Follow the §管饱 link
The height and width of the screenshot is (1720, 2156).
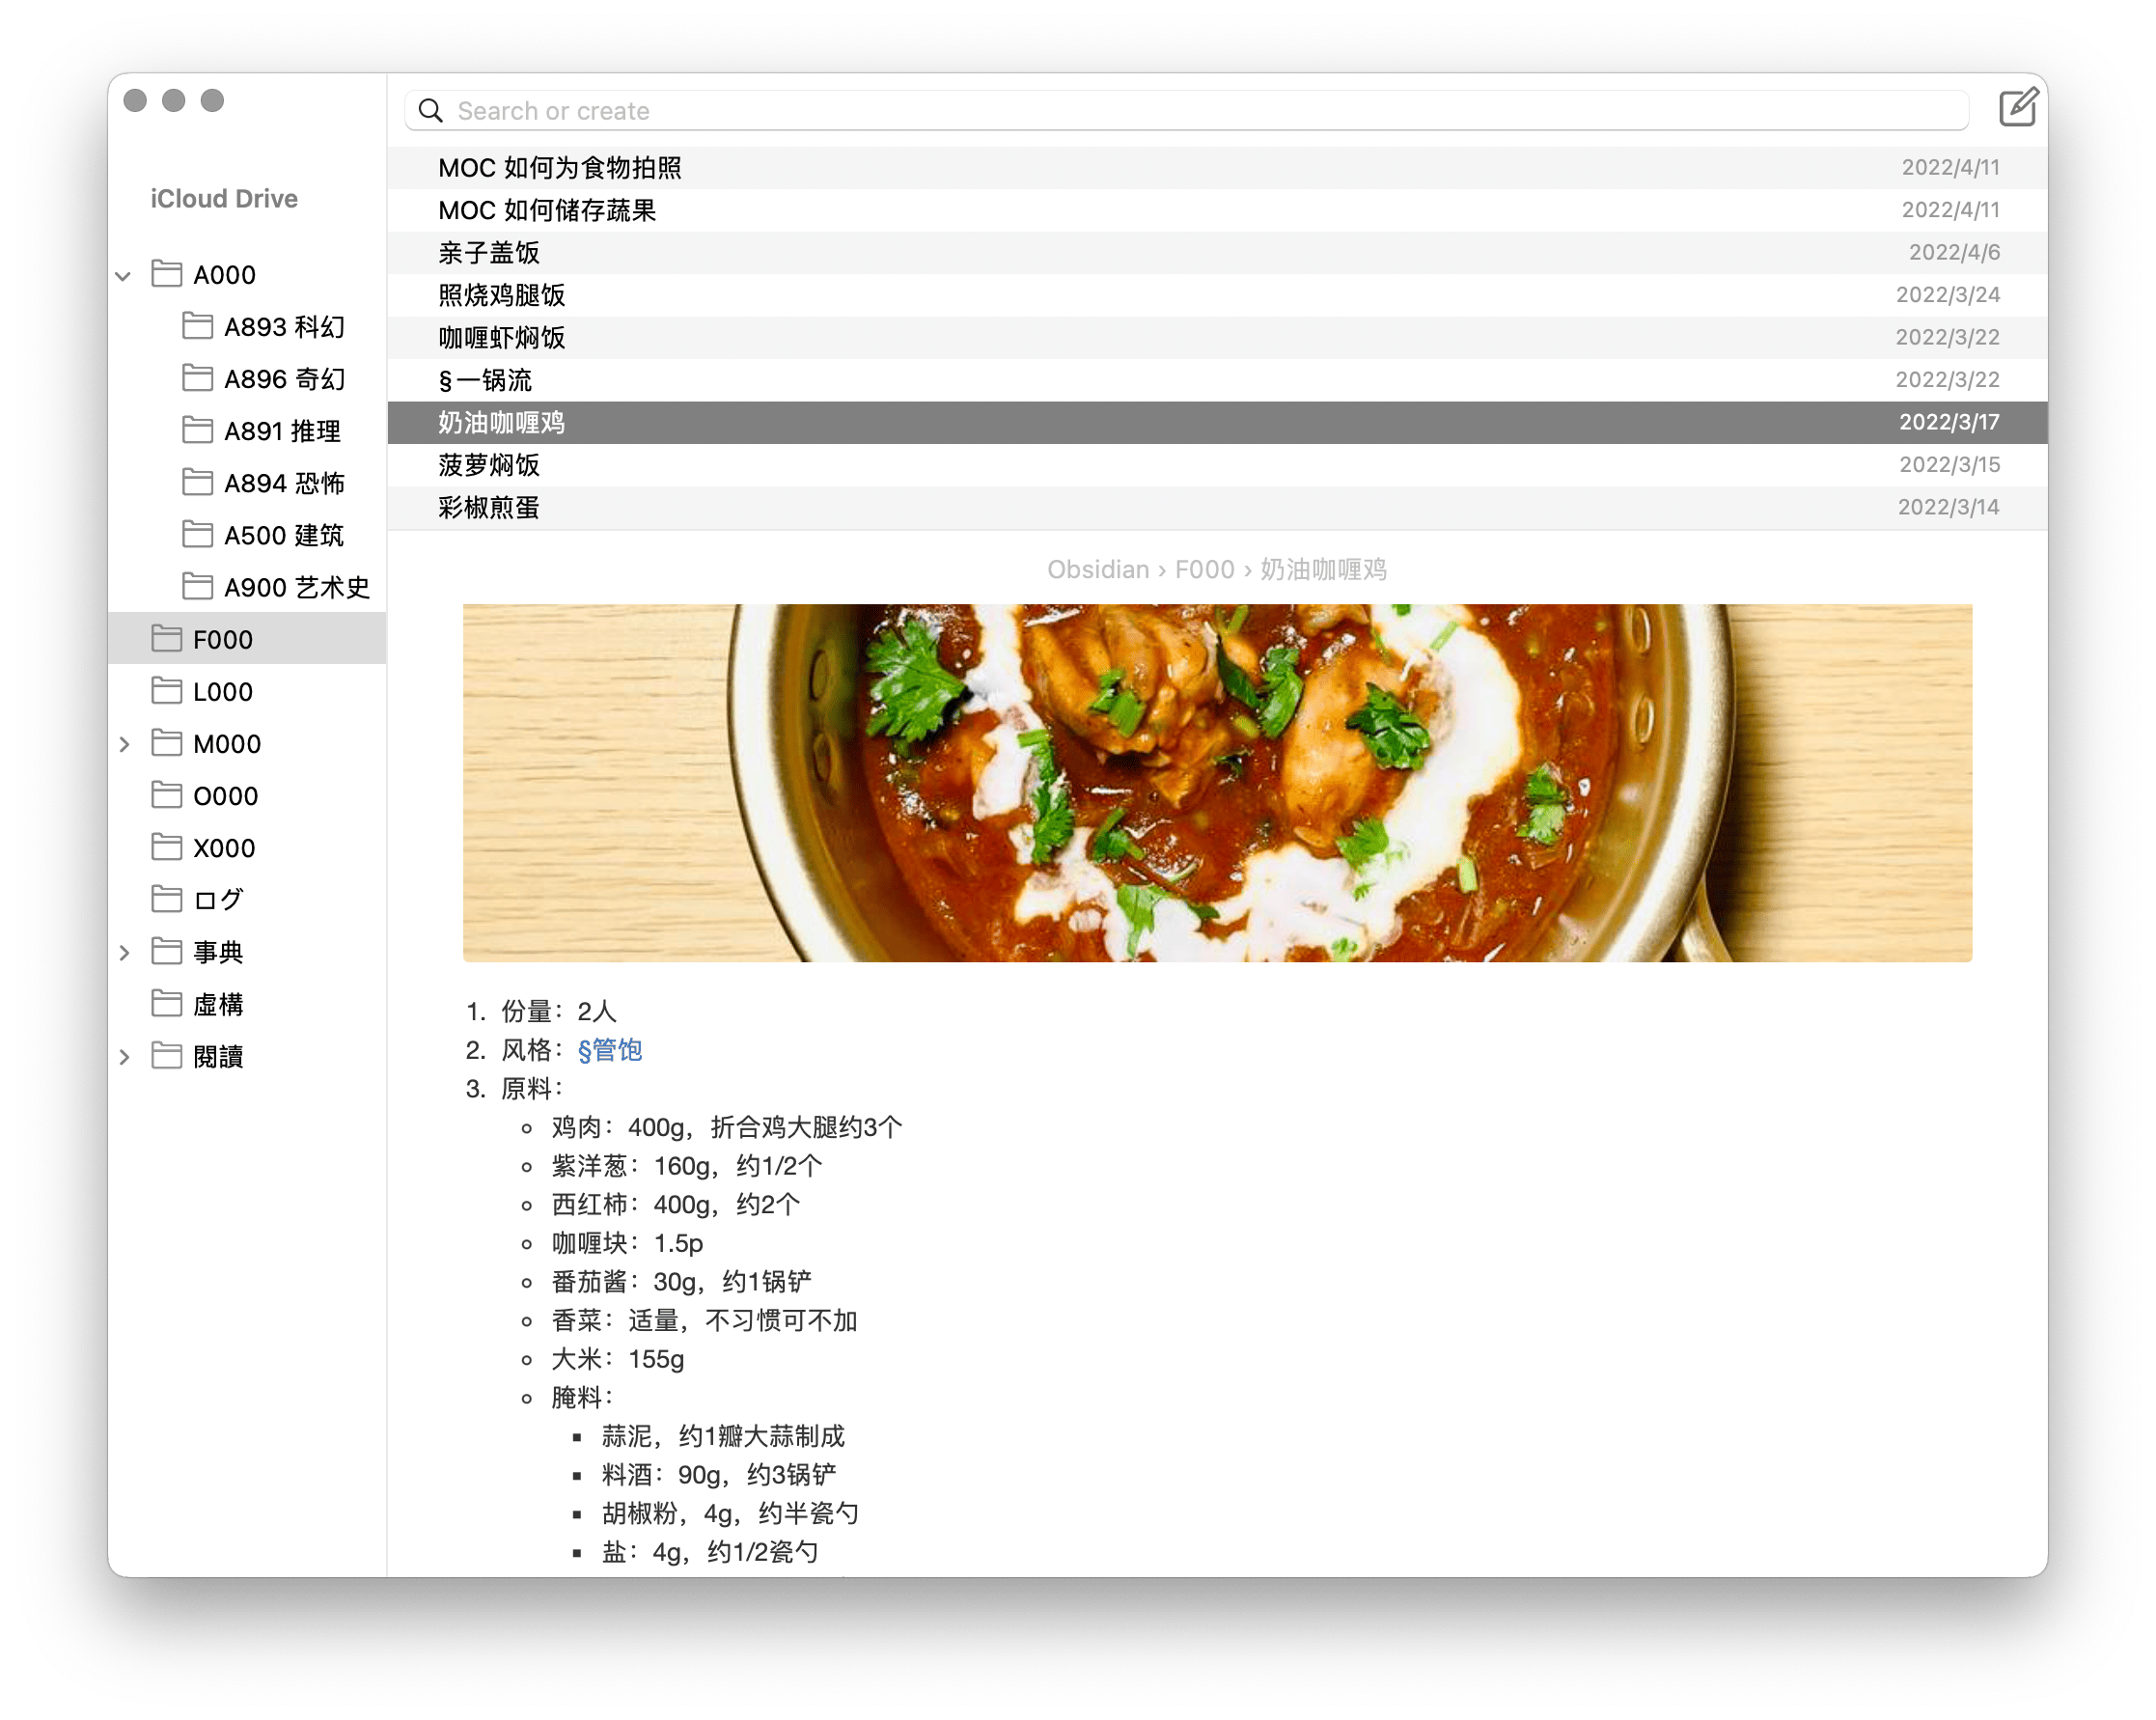[x=610, y=1050]
